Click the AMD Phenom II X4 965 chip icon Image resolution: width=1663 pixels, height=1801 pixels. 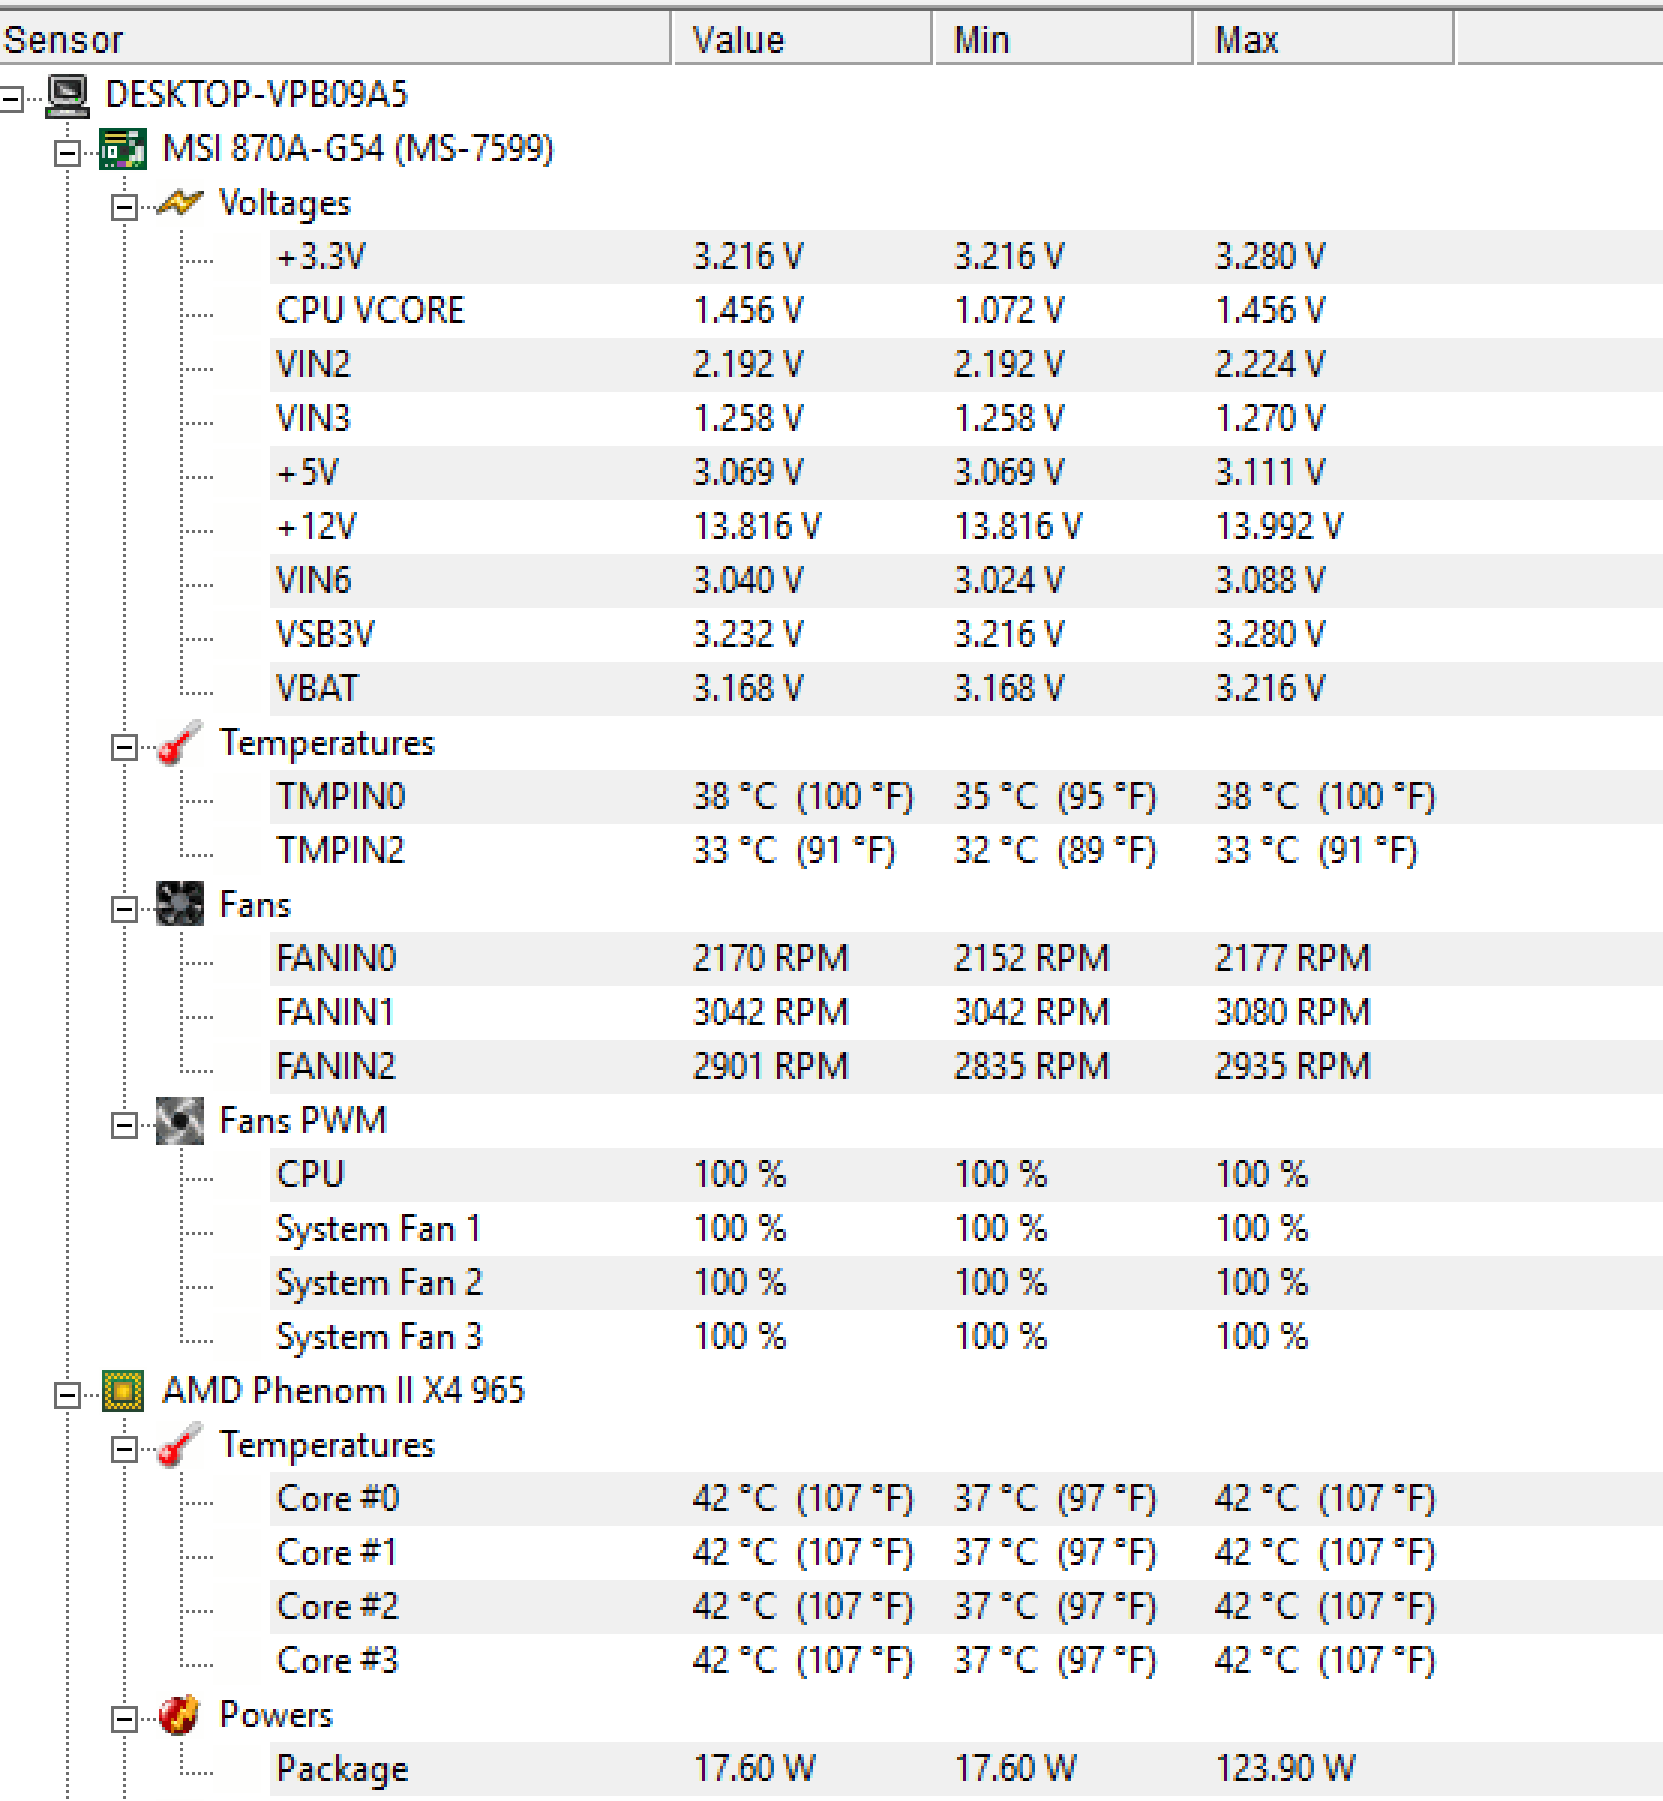123,1391
